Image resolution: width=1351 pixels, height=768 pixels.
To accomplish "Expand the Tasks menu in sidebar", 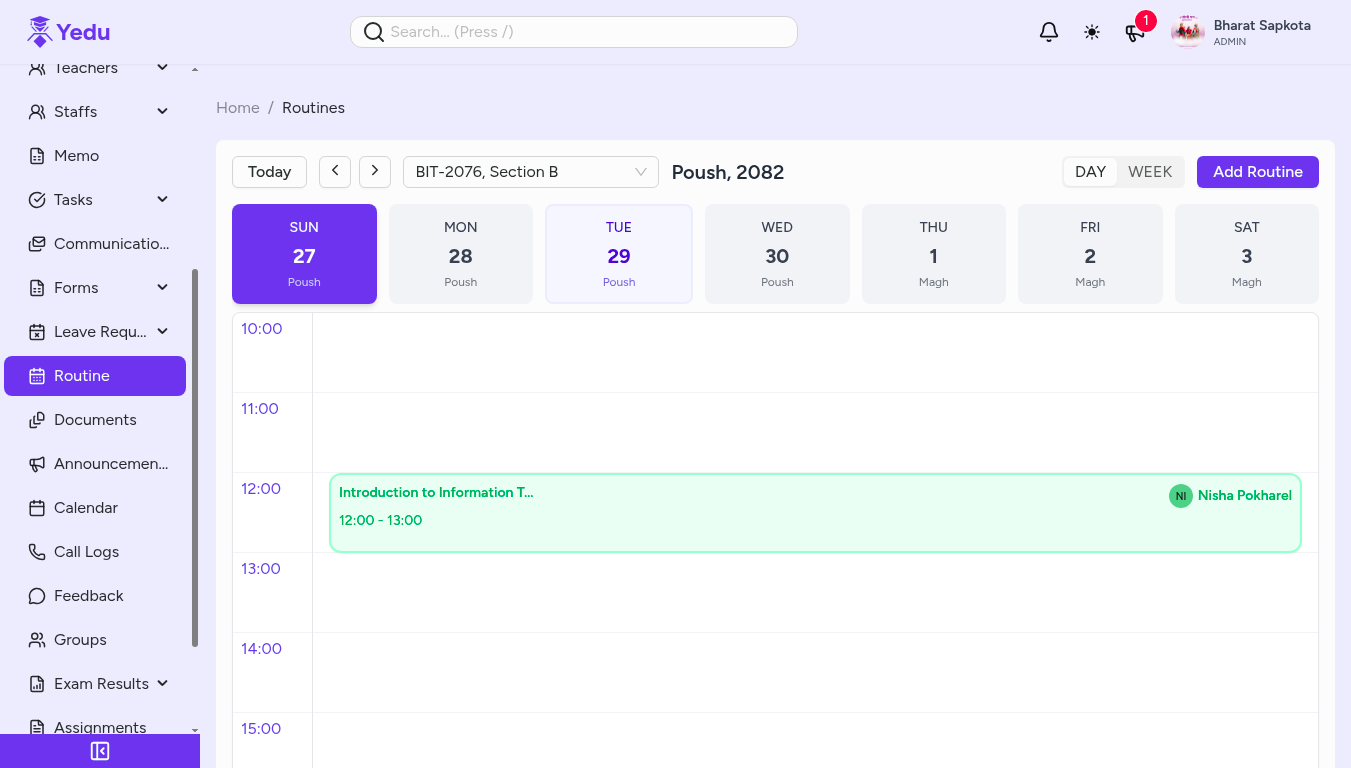I will (x=95, y=199).
